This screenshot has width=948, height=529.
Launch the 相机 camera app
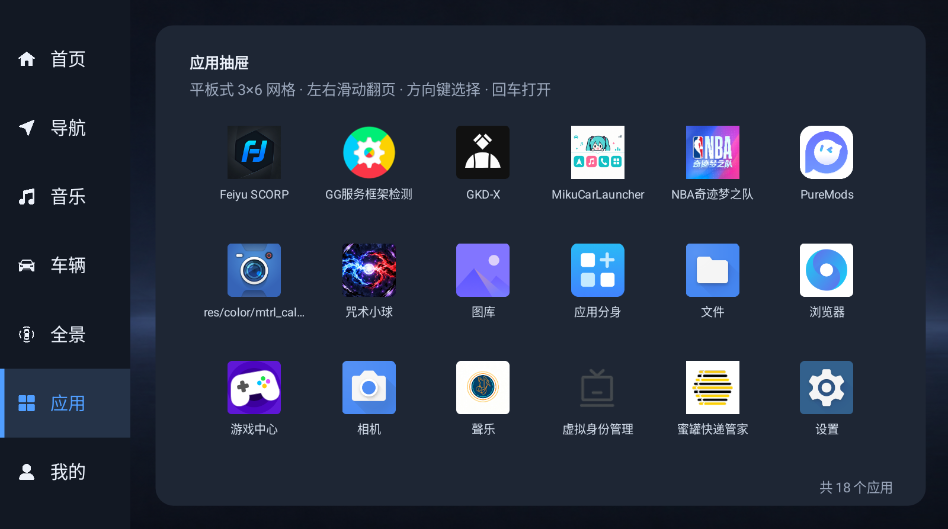[x=369, y=388]
